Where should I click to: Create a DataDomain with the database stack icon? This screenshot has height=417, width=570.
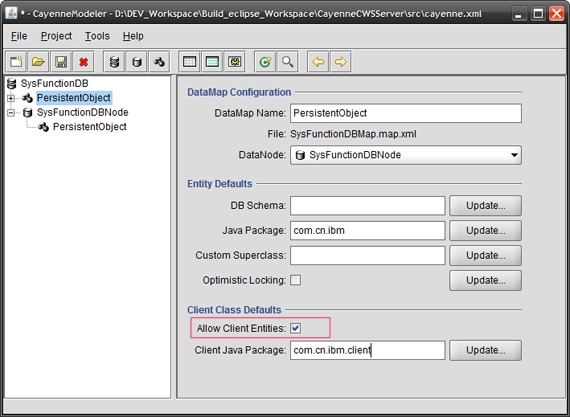[x=114, y=62]
